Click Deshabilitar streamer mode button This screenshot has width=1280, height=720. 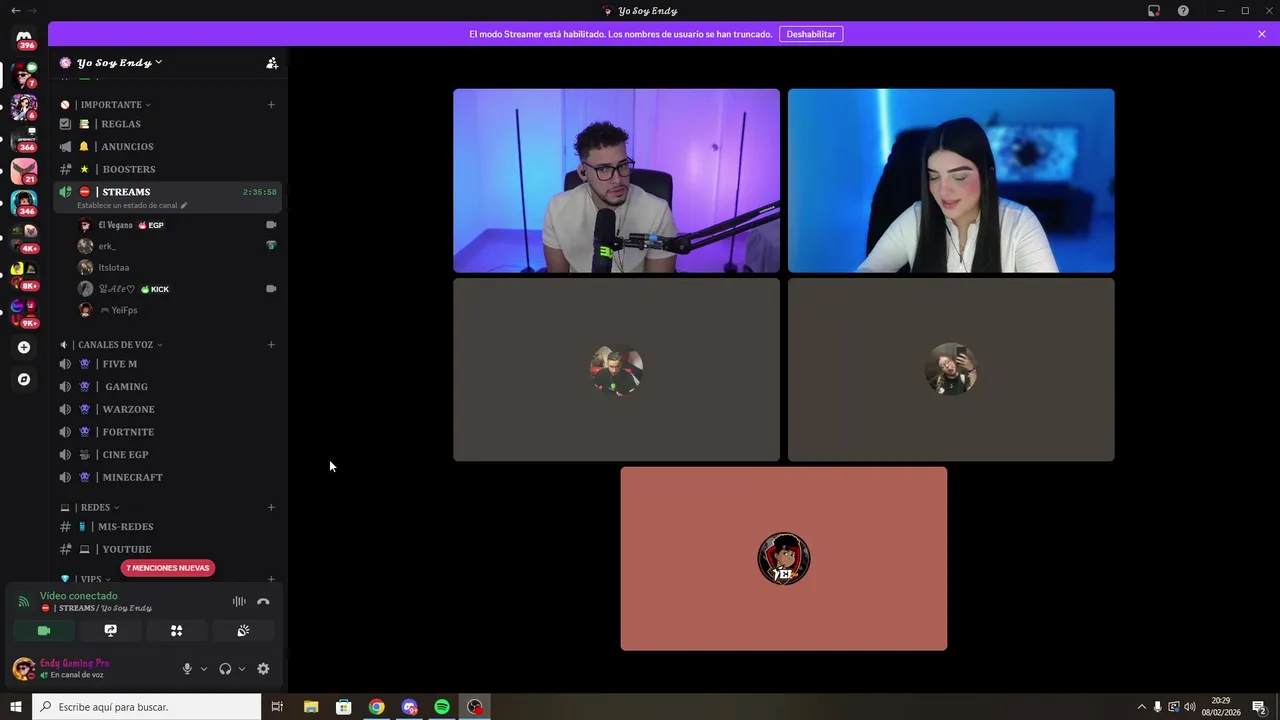click(x=811, y=34)
